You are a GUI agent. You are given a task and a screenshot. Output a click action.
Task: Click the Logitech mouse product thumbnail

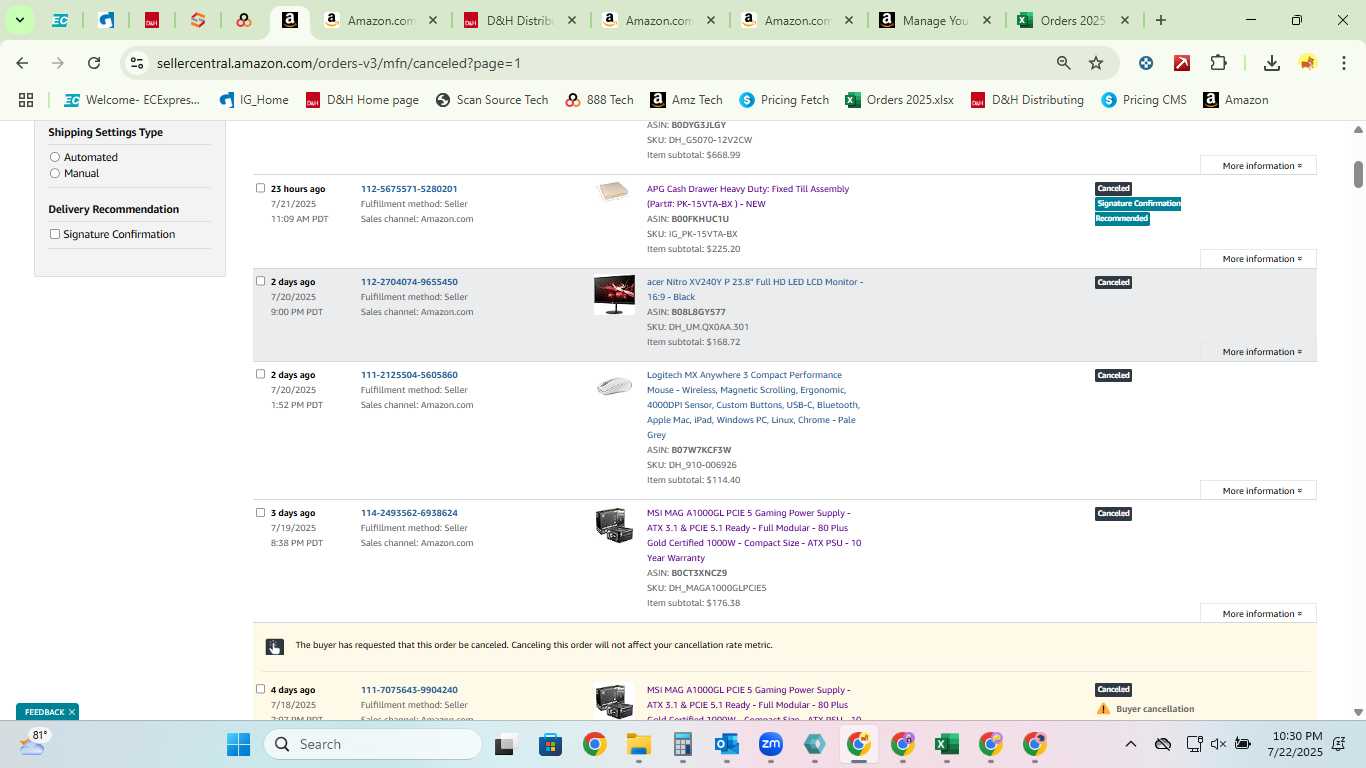[x=614, y=386]
